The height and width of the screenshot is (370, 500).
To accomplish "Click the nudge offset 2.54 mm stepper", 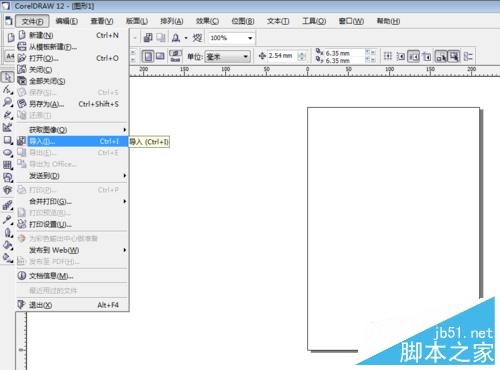I will (302, 56).
